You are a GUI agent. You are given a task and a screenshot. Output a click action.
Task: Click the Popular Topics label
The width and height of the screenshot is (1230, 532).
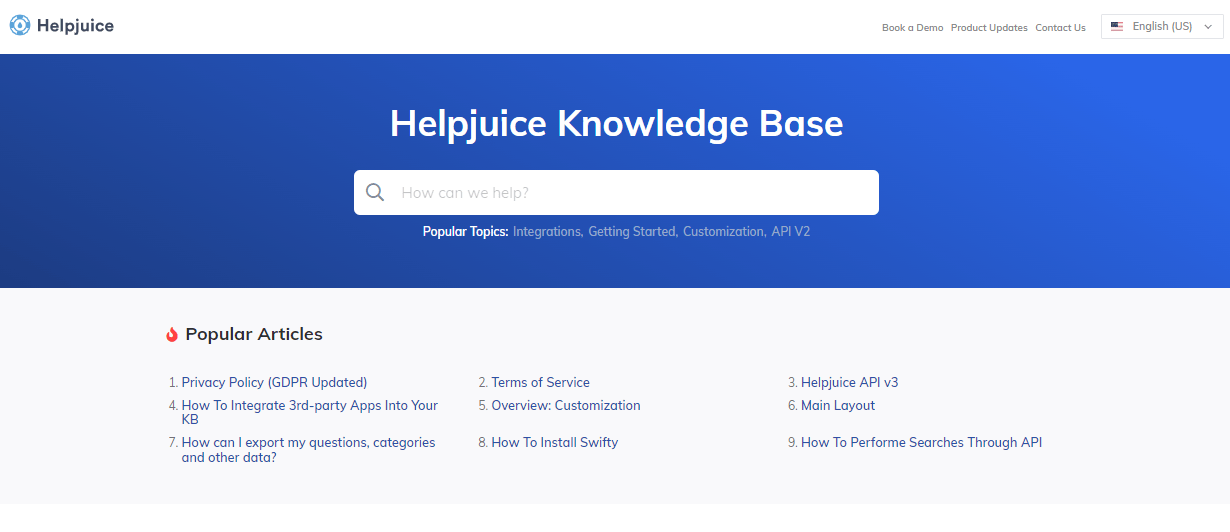pyautogui.click(x=465, y=231)
